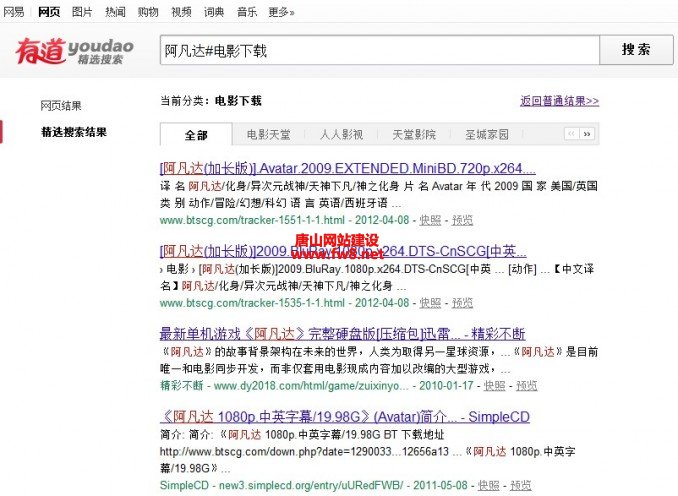Open 快照 for tracker-1535 result
This screenshot has width=678, height=496.
(x=430, y=303)
